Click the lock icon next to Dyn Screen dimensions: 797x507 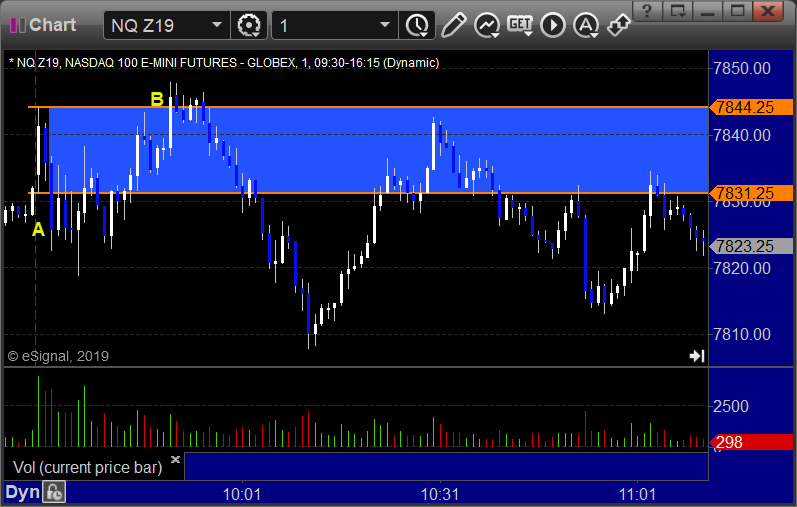(54, 492)
